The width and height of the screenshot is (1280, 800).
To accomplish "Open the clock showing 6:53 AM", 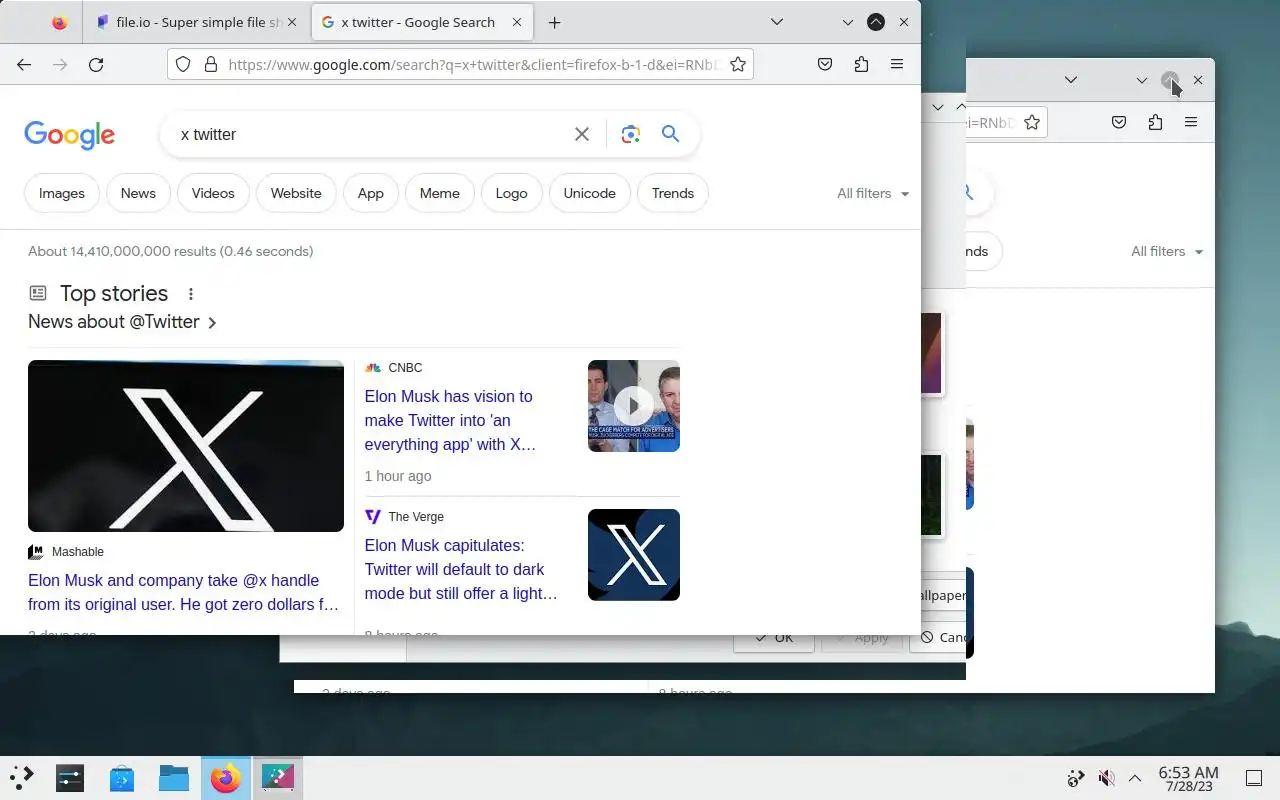I will coord(1188,778).
